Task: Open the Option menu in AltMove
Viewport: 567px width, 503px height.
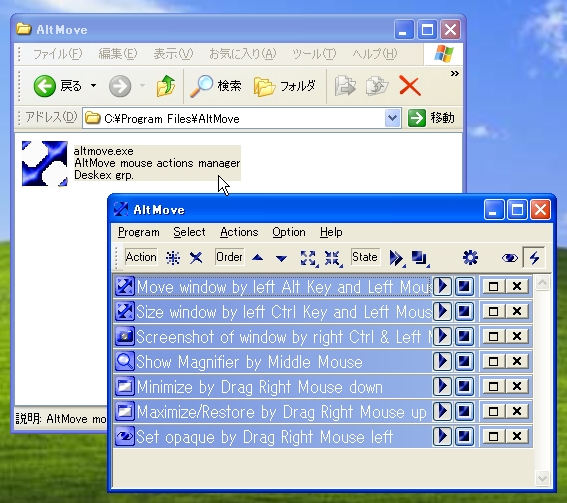Action: pos(289,232)
